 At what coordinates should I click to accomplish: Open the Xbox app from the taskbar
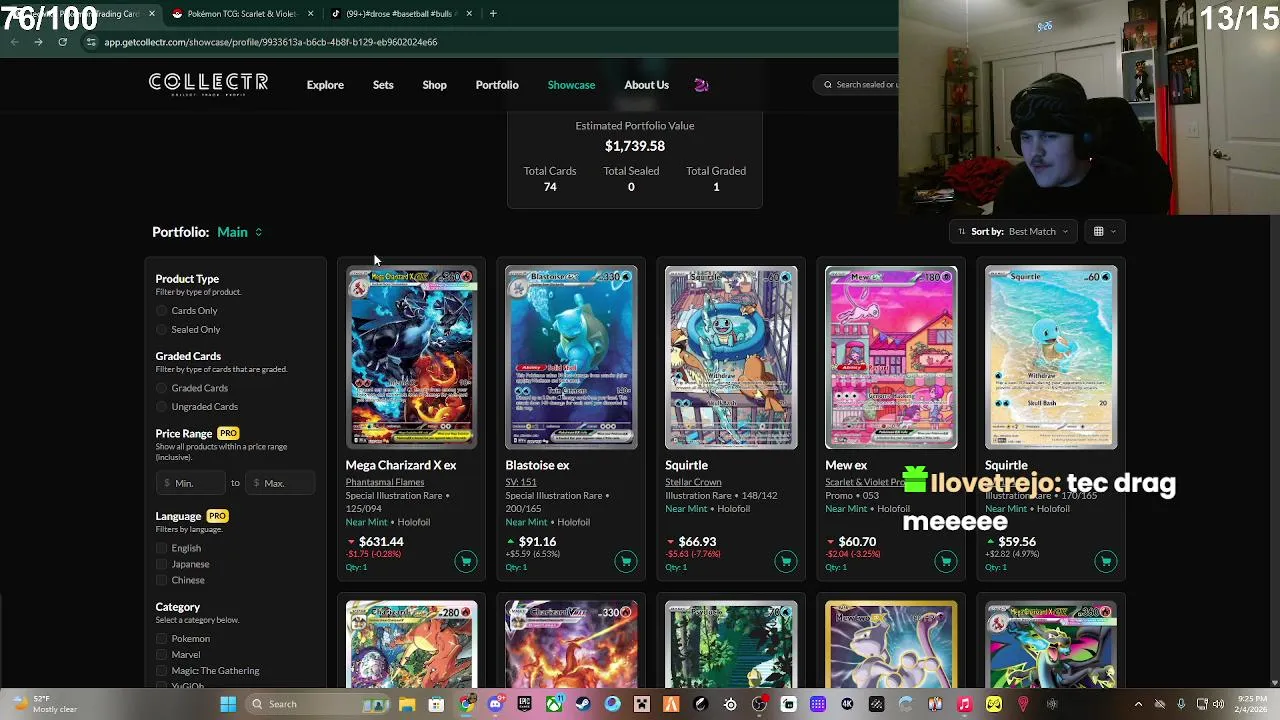[x=553, y=704]
